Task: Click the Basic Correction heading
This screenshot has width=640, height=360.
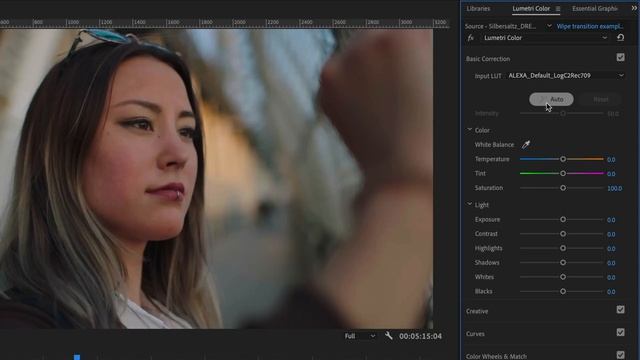Action: (x=488, y=59)
